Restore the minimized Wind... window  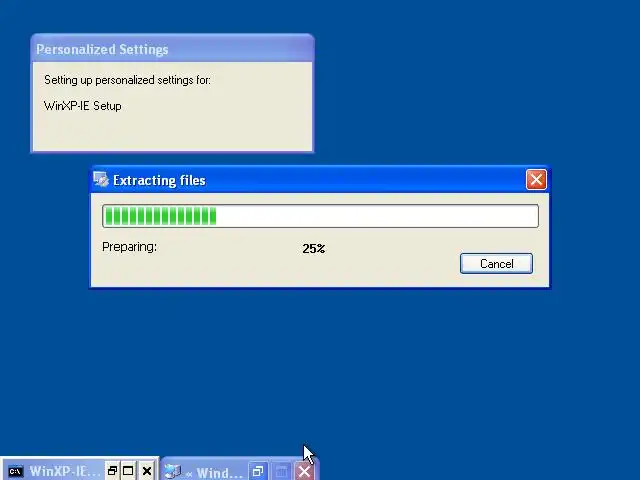[x=258, y=472]
